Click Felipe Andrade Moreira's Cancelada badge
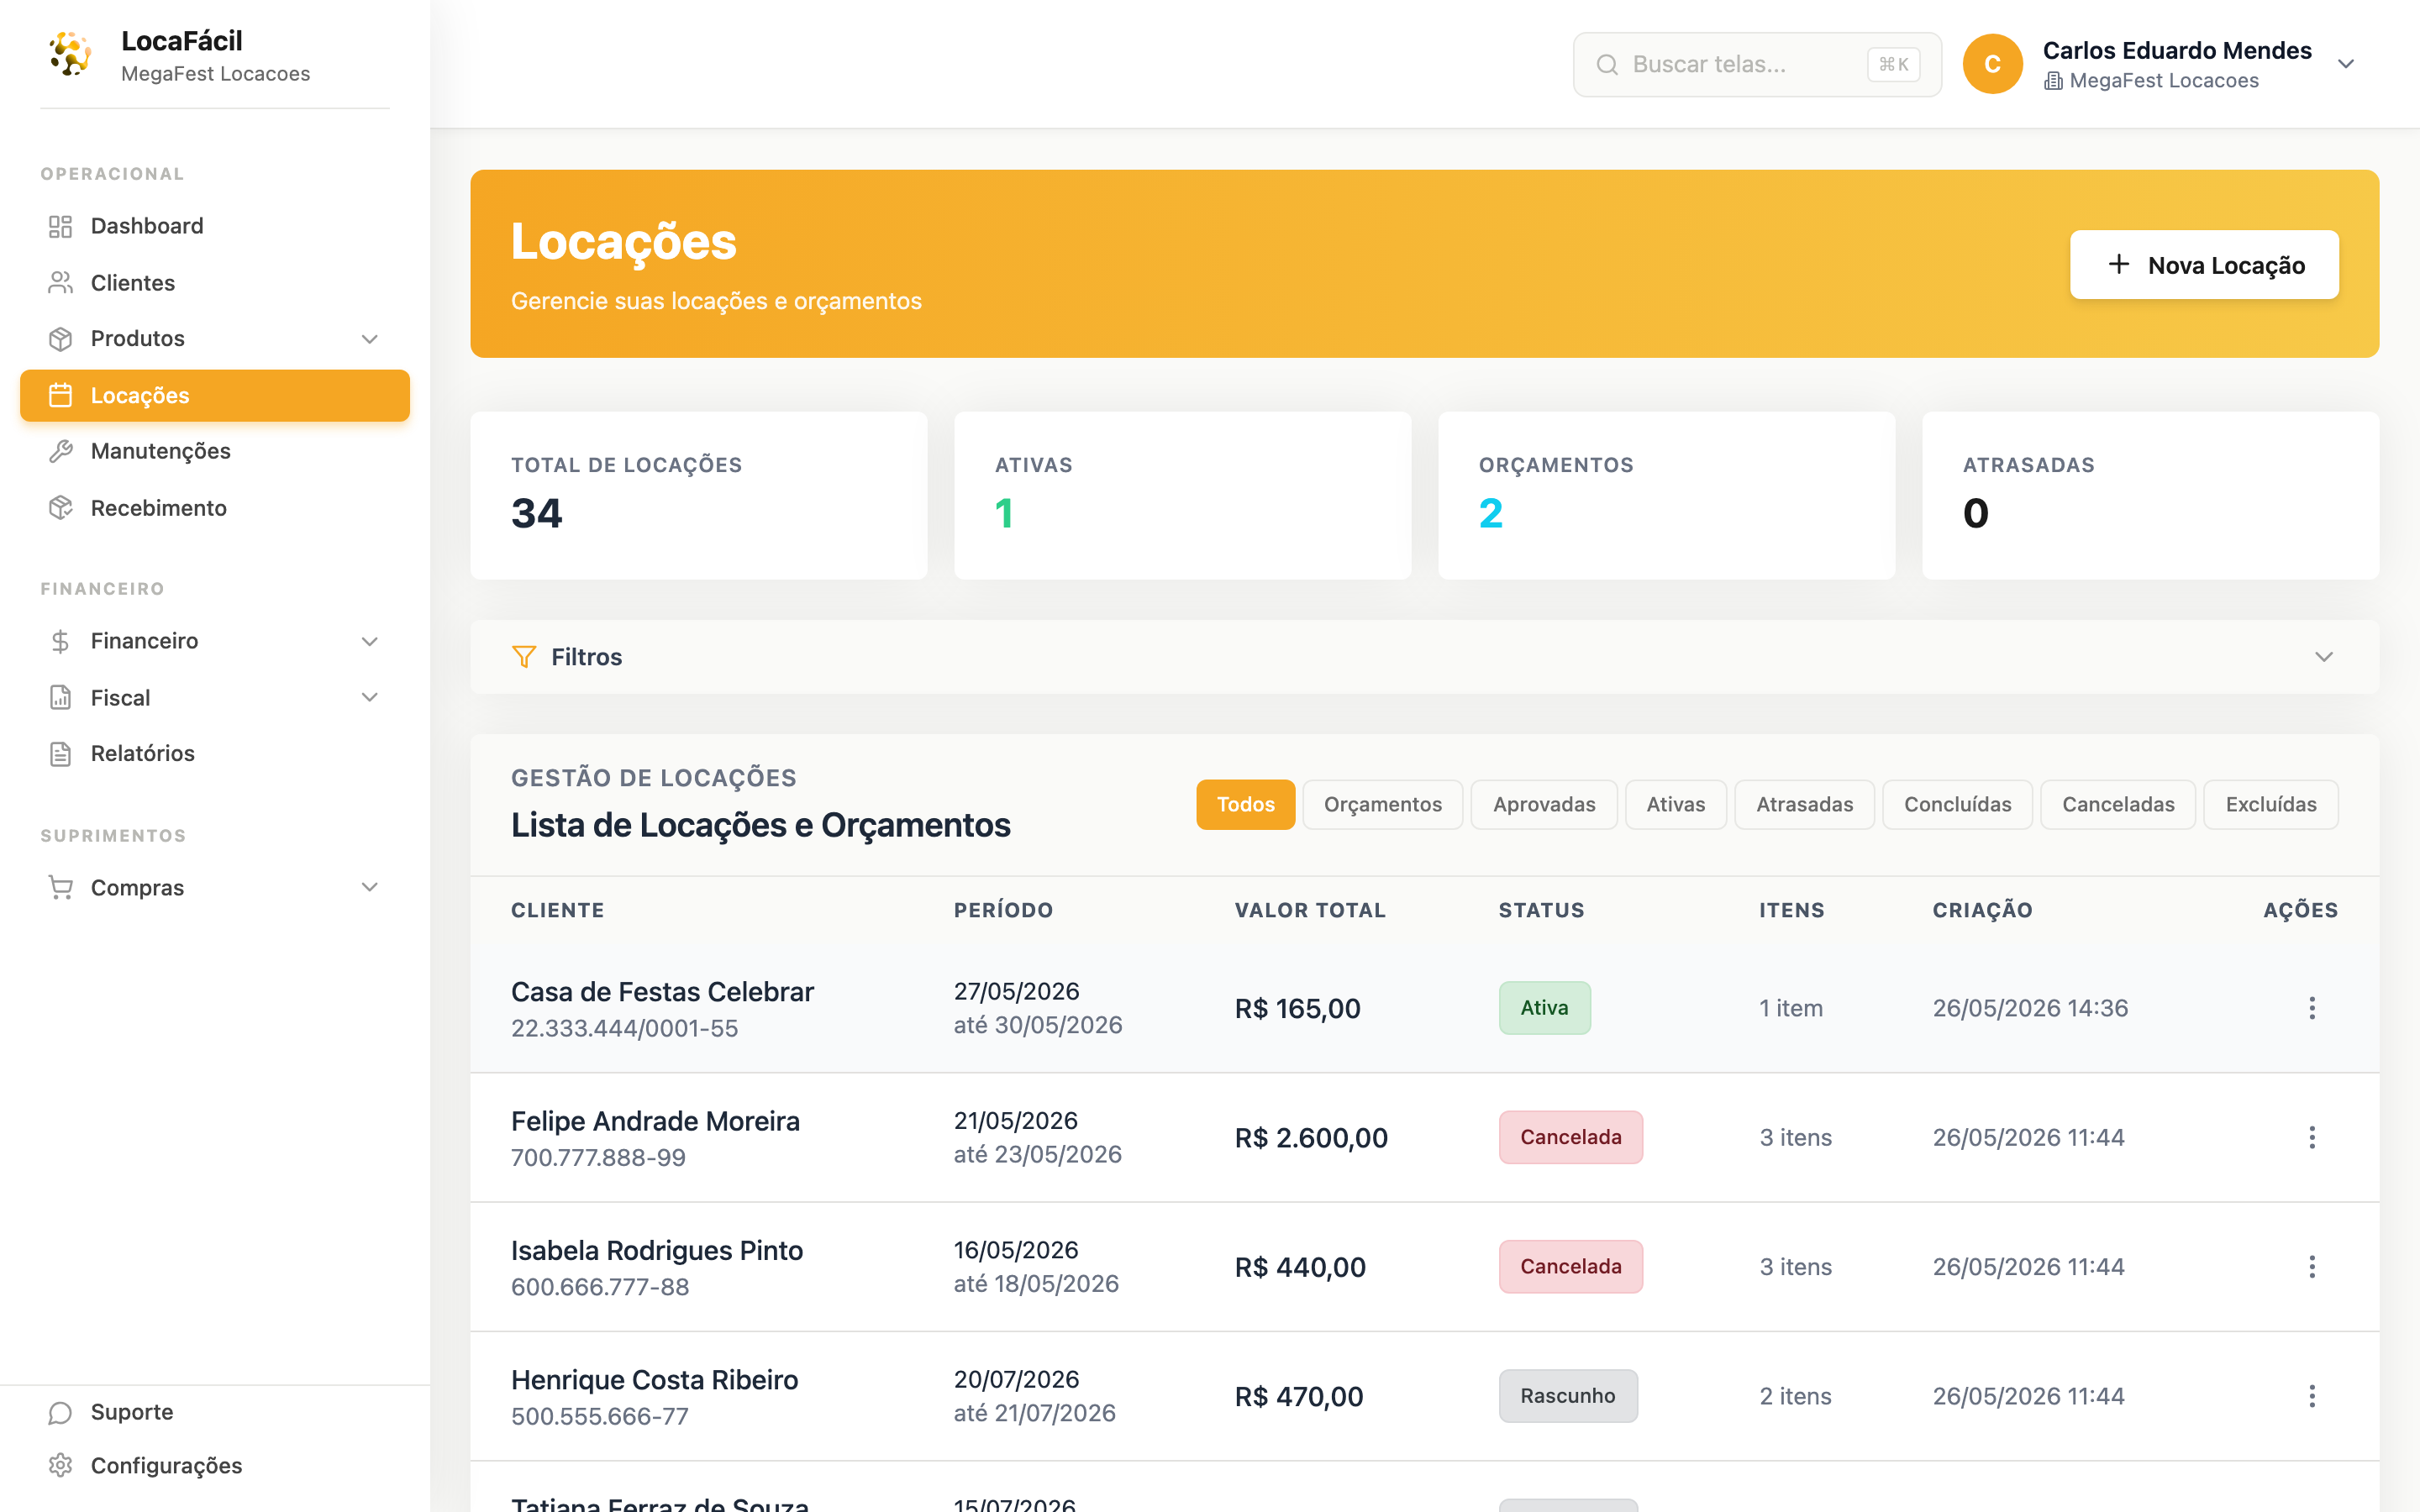 1571,1137
